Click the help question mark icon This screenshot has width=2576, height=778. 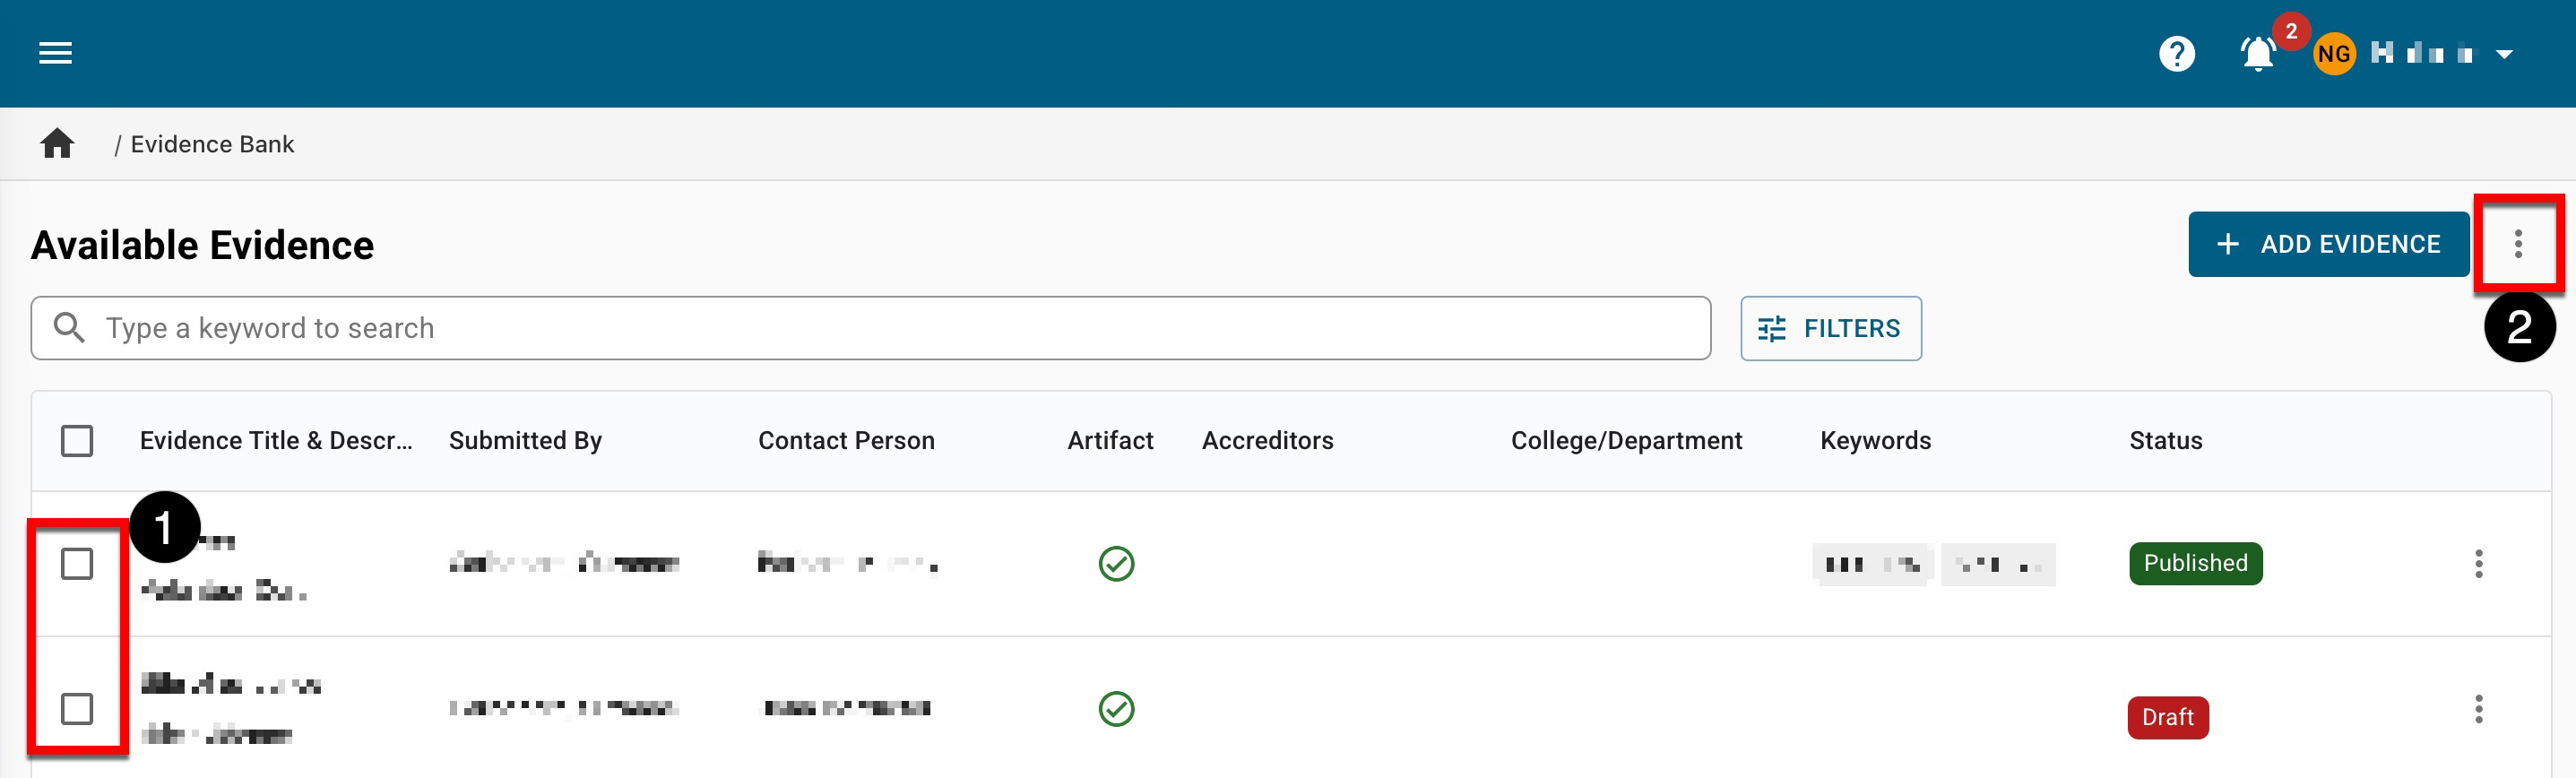(2176, 54)
